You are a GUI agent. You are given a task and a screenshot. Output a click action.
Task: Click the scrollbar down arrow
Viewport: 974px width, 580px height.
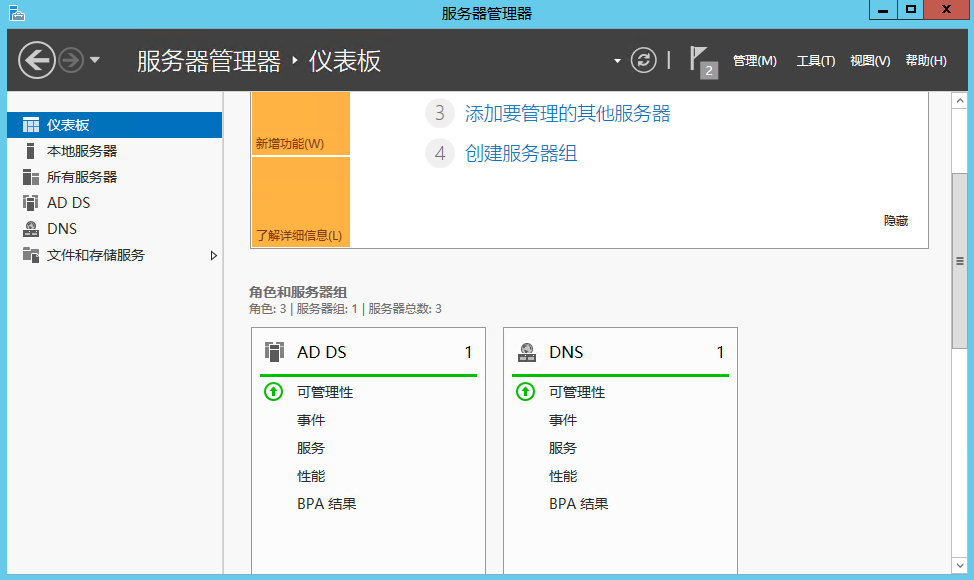point(960,566)
